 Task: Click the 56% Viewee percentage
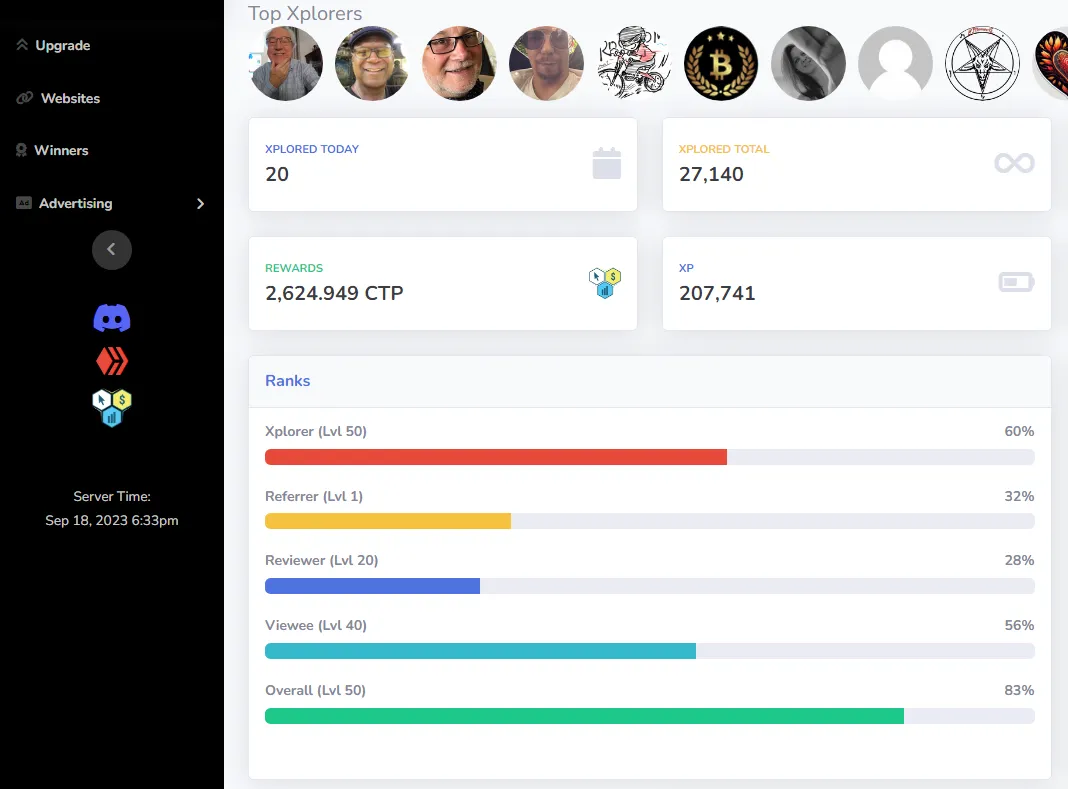pos(1019,625)
